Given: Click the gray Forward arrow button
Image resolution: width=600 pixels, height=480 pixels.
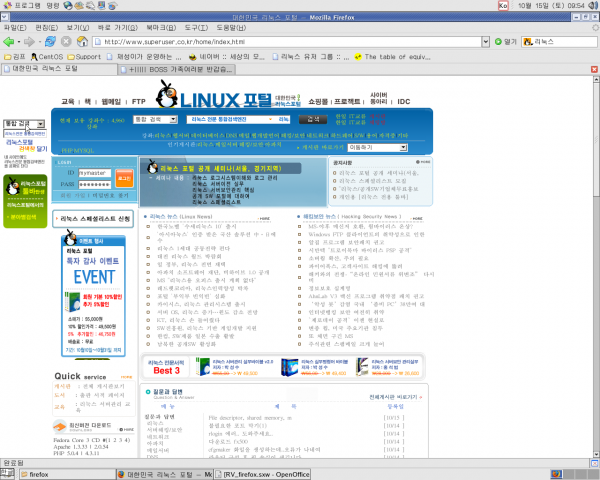Looking at the screenshot, I should point(29,41).
